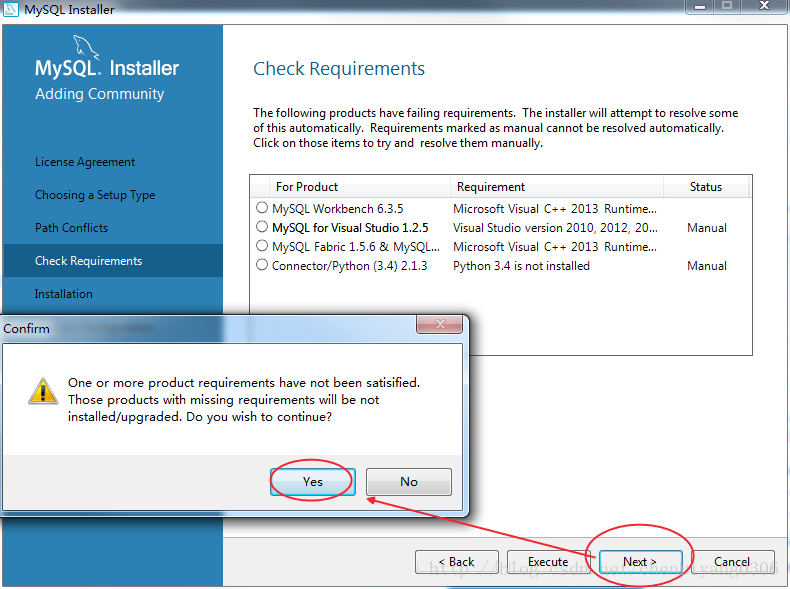The height and width of the screenshot is (589, 790).
Task: Click the MySQL dolphin logo
Action: [x=86, y=47]
